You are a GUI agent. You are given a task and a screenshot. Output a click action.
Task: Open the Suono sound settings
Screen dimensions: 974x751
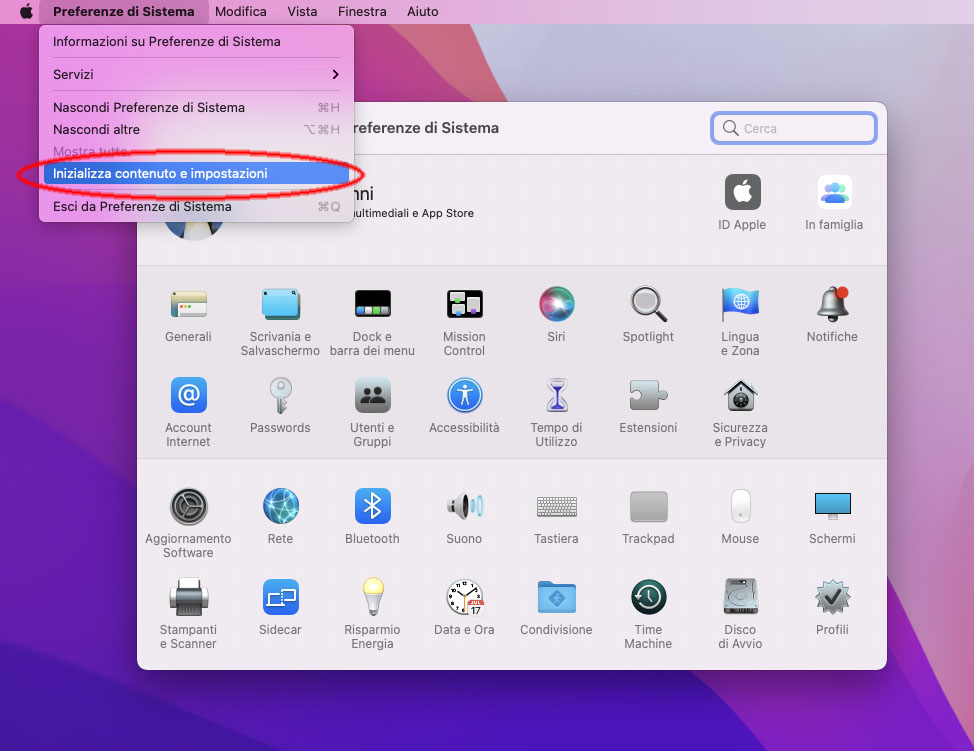[x=464, y=506]
